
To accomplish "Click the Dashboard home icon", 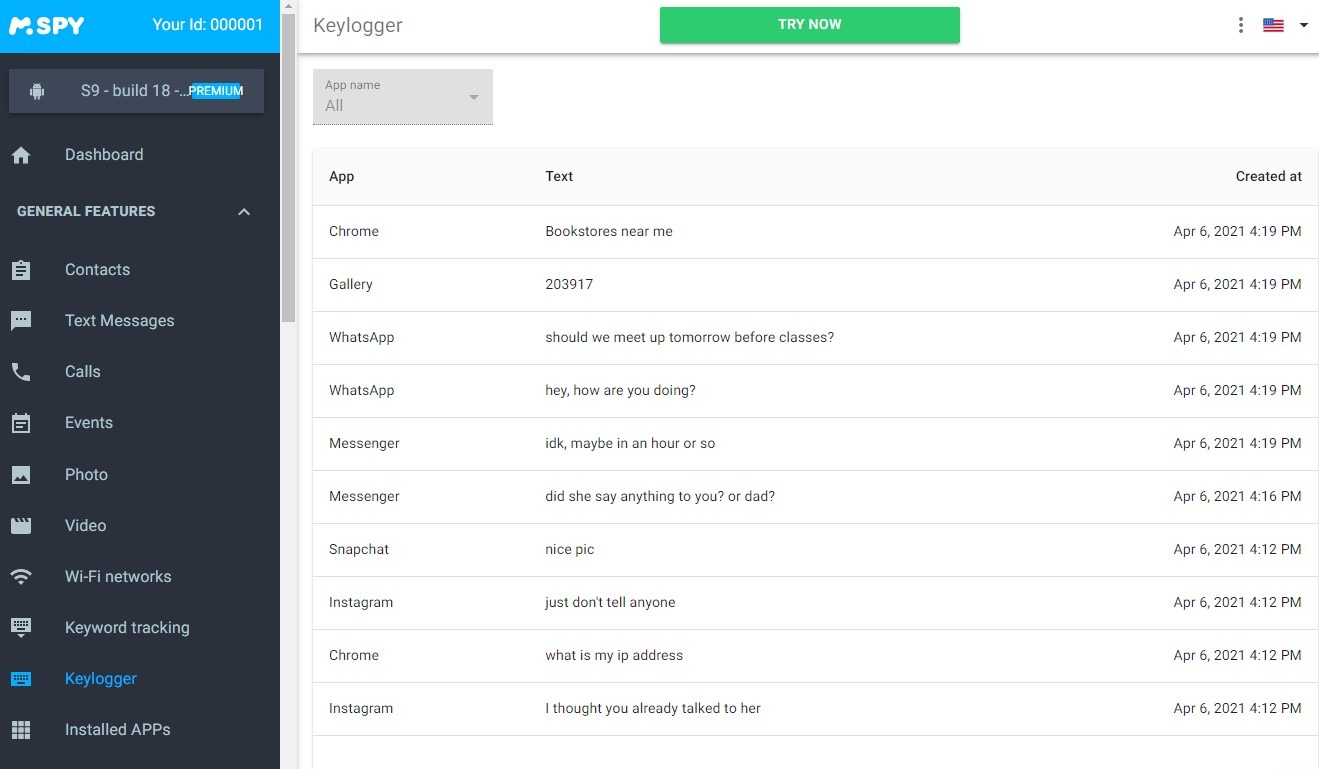I will click(21, 154).
